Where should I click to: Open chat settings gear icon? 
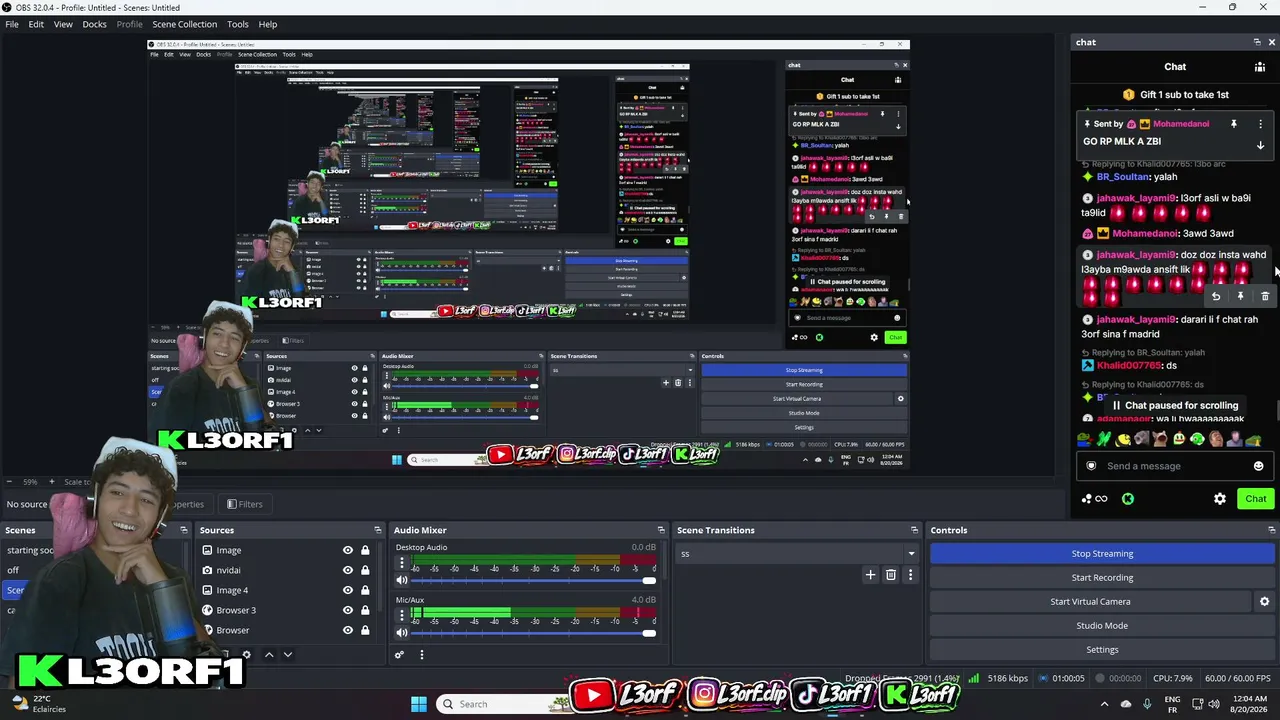[1220, 499]
